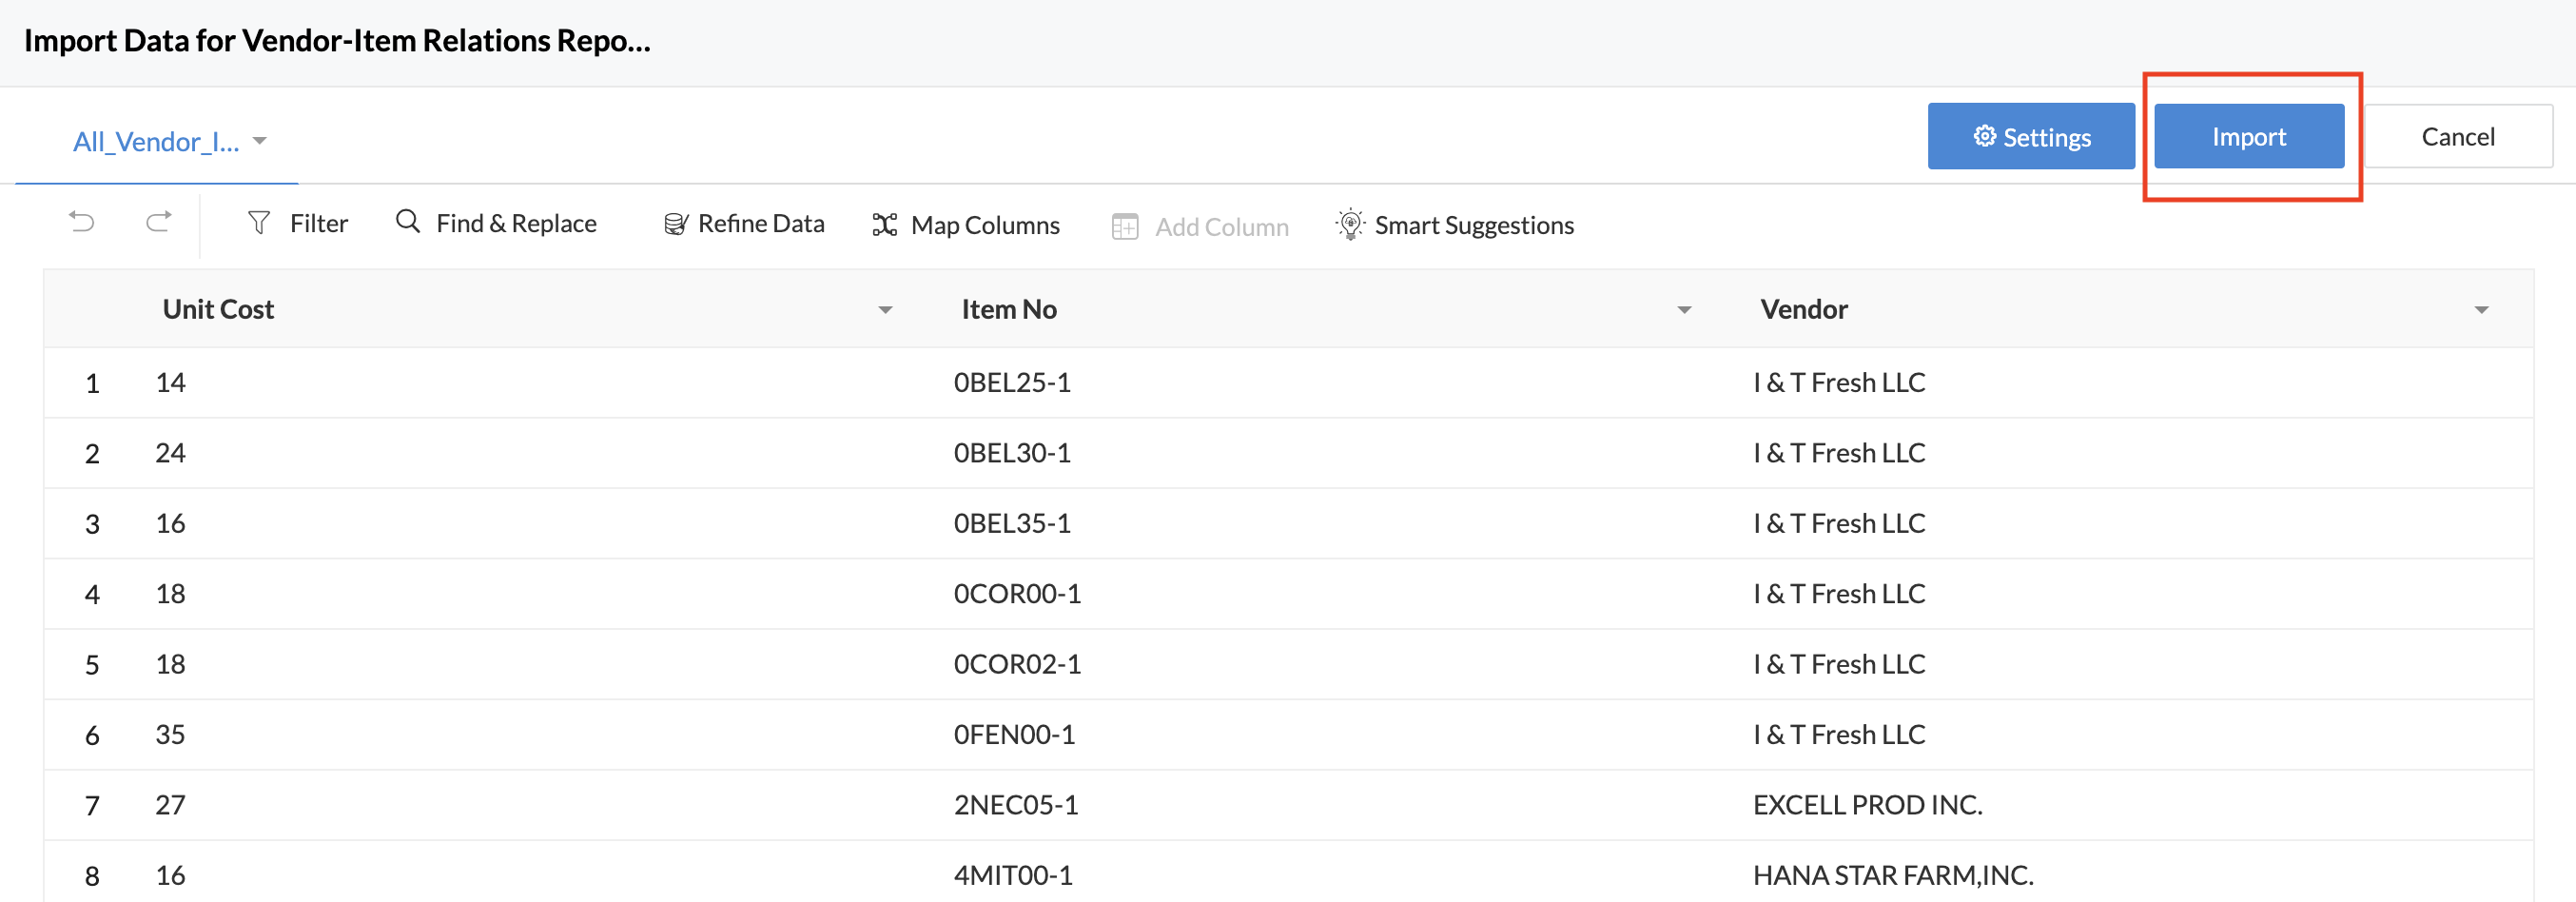The height and width of the screenshot is (902, 2576).
Task: Open Find & Replace
Action: (x=497, y=223)
